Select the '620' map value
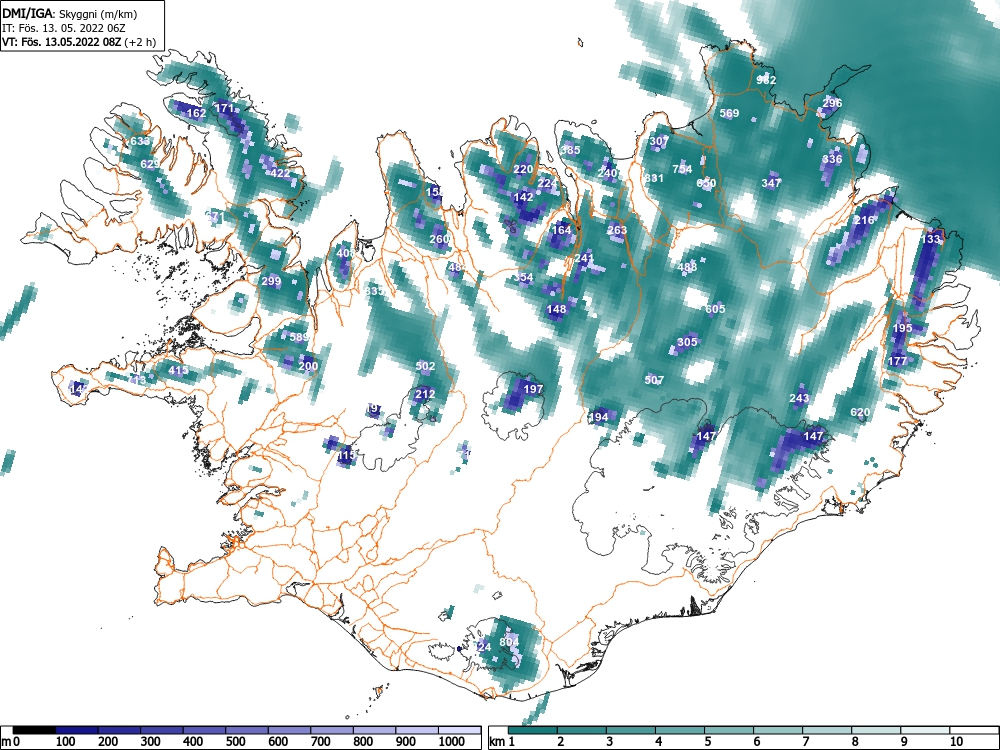Screen dimensions: 1000x750 (x=860, y=412)
